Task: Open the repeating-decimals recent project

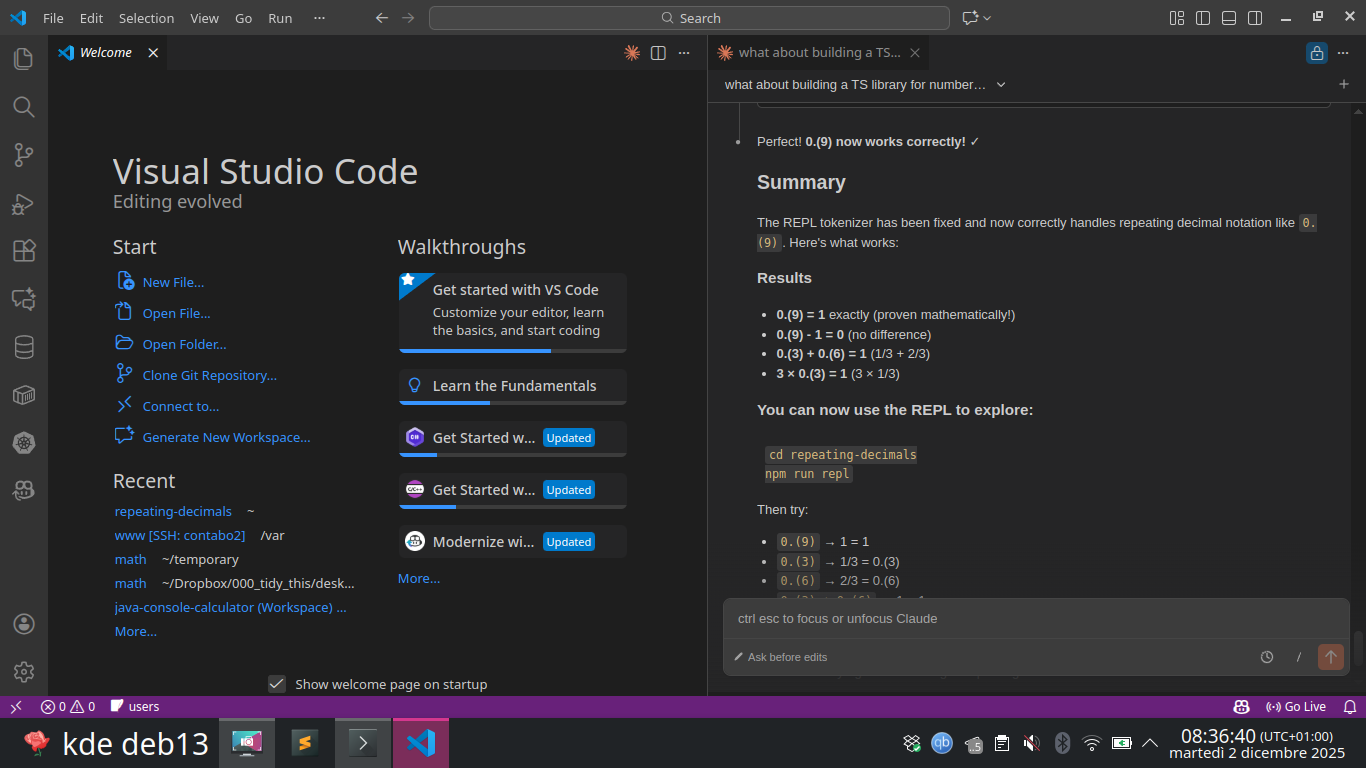Action: pos(173,511)
